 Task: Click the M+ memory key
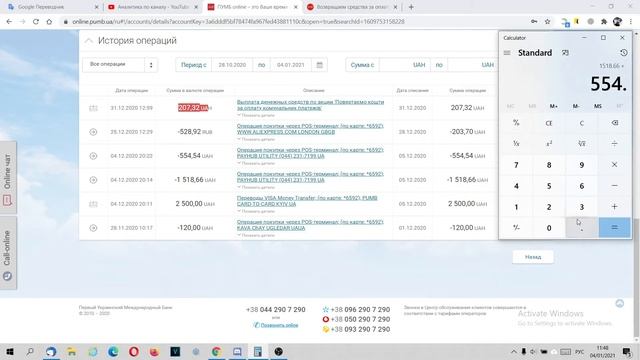(x=554, y=106)
